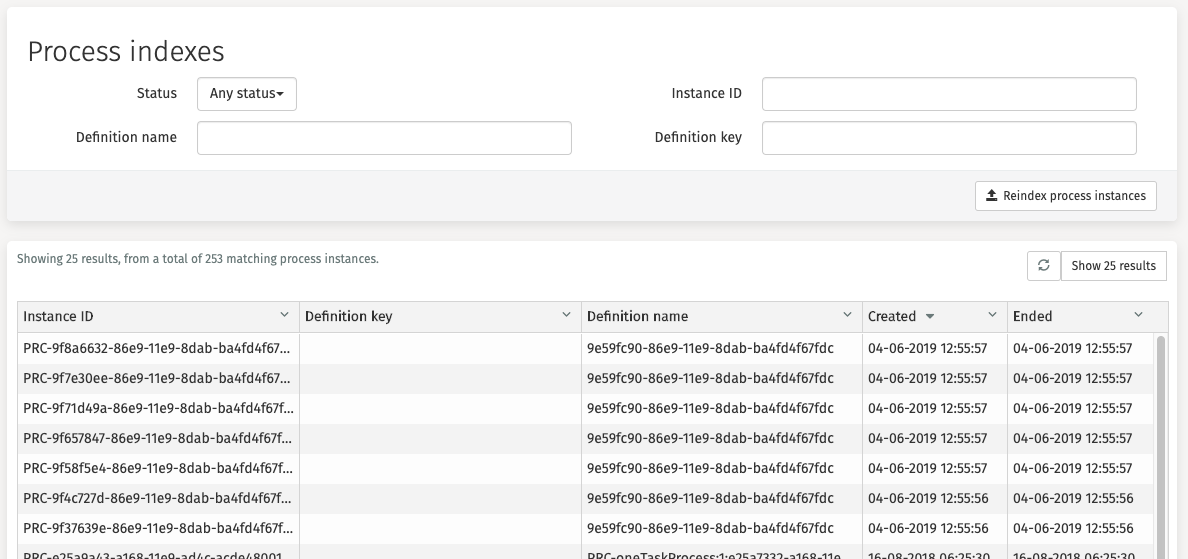The height and width of the screenshot is (559, 1188).
Task: Click Ended date in PRC-9f4c727d row
Action: pos(1072,498)
